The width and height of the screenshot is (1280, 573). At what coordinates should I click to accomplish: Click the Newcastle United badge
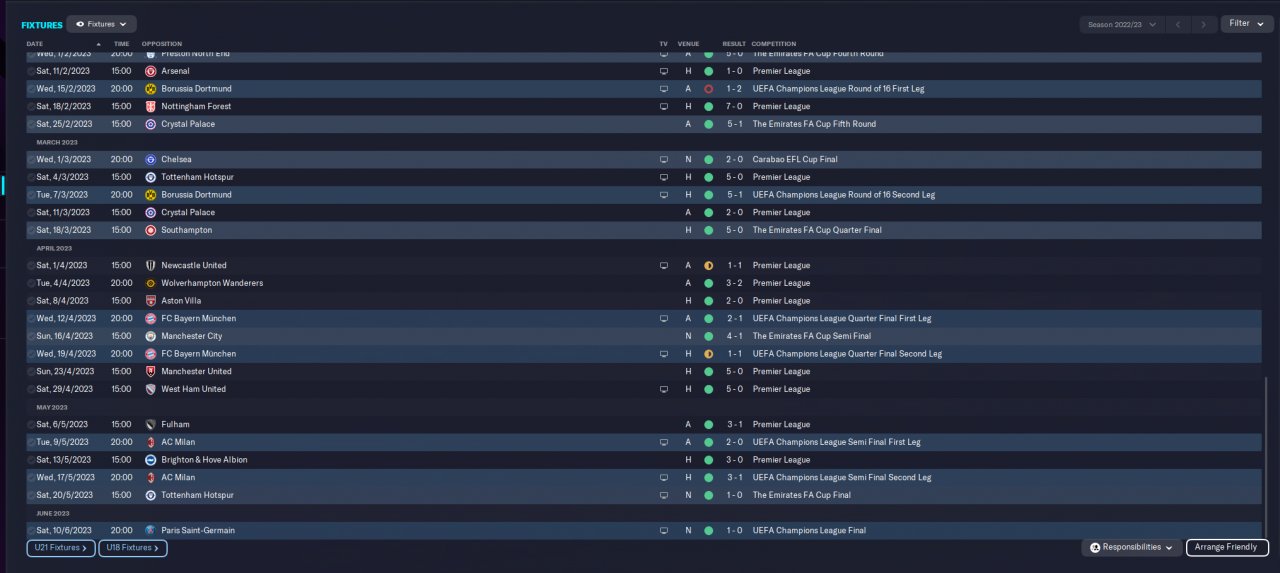click(x=151, y=266)
